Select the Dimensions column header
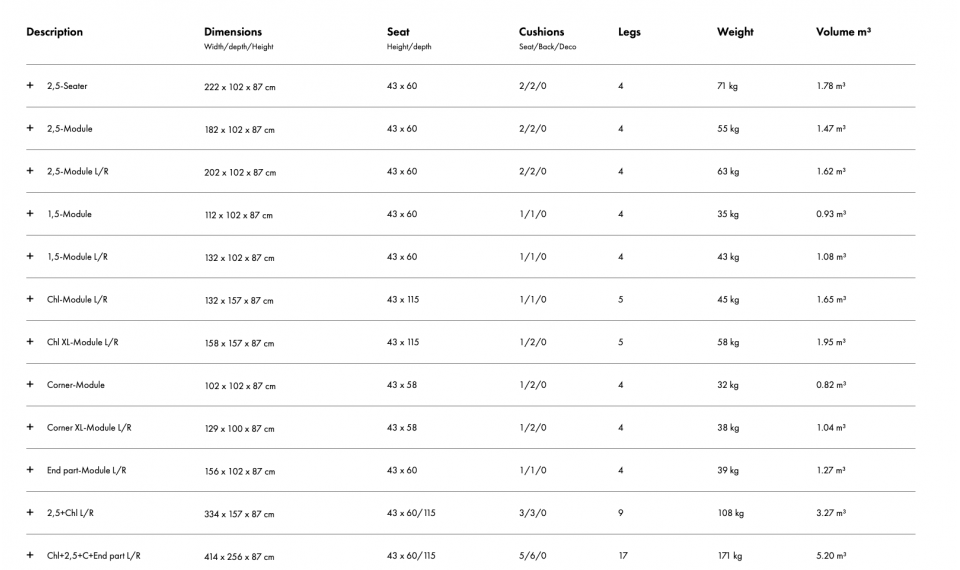 click(233, 32)
